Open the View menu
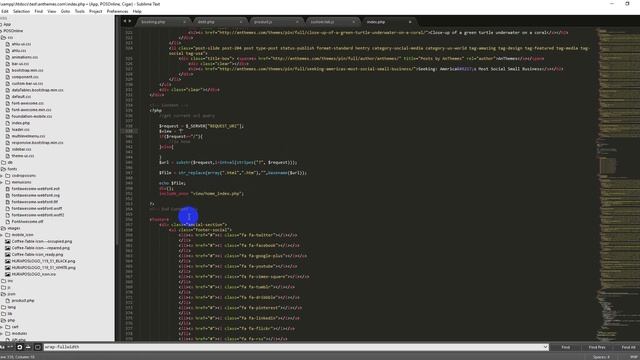Screen dimensions: 640x360 (x=51, y=11)
